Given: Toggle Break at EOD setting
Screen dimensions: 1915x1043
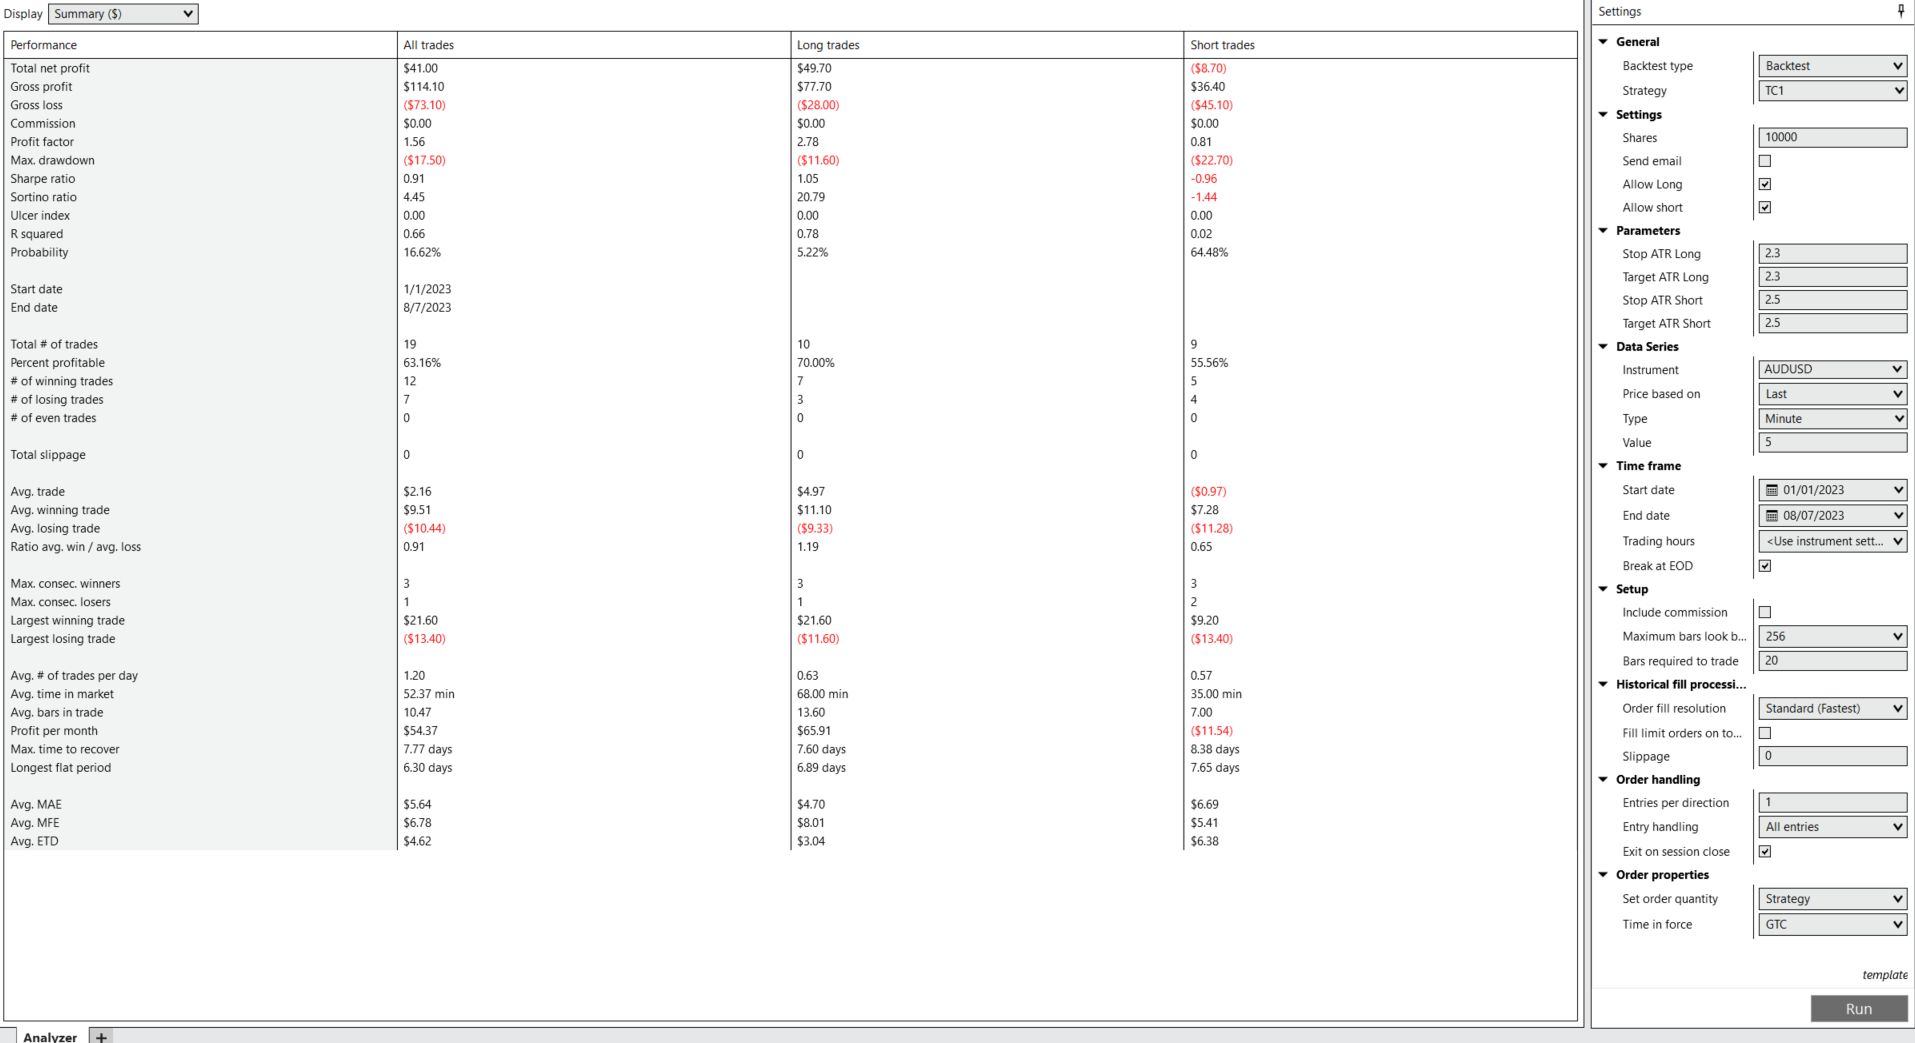Looking at the screenshot, I should (x=1765, y=565).
